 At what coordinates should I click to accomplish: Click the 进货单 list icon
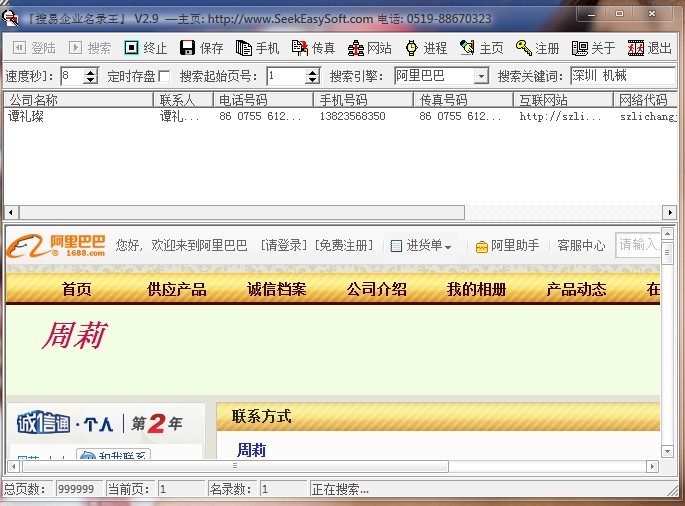point(396,246)
